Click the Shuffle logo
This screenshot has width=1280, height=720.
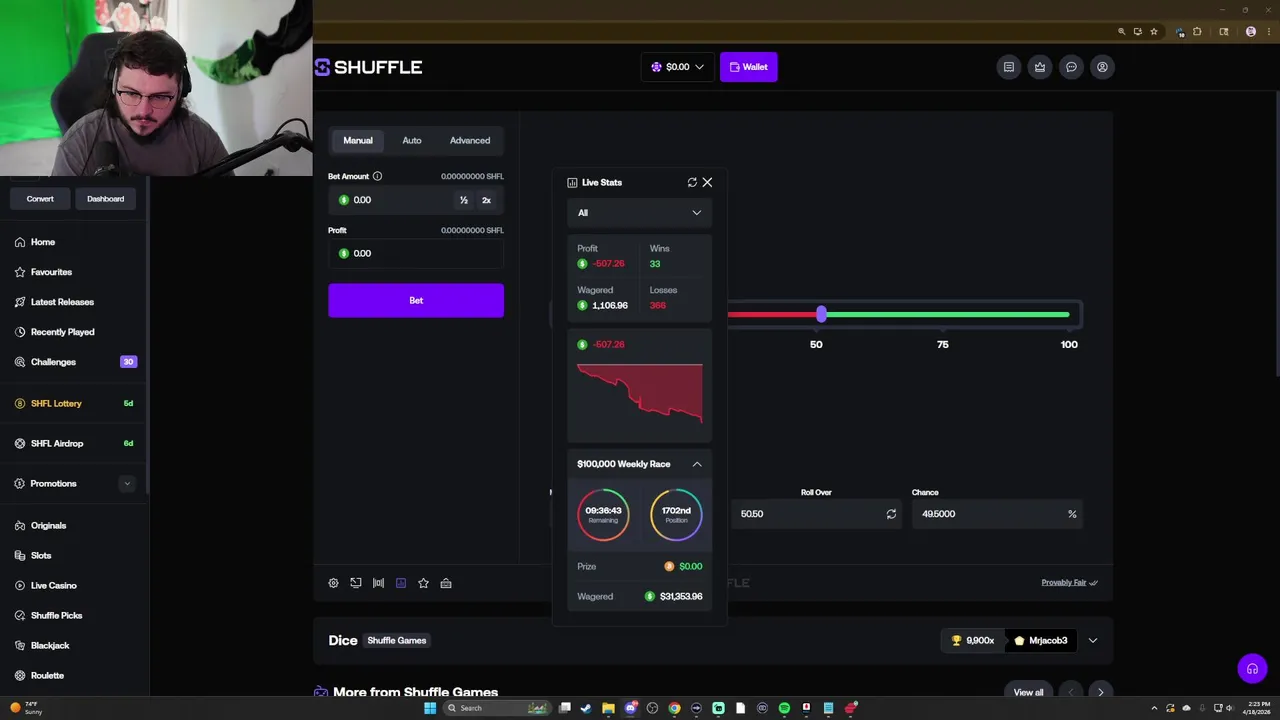(368, 67)
